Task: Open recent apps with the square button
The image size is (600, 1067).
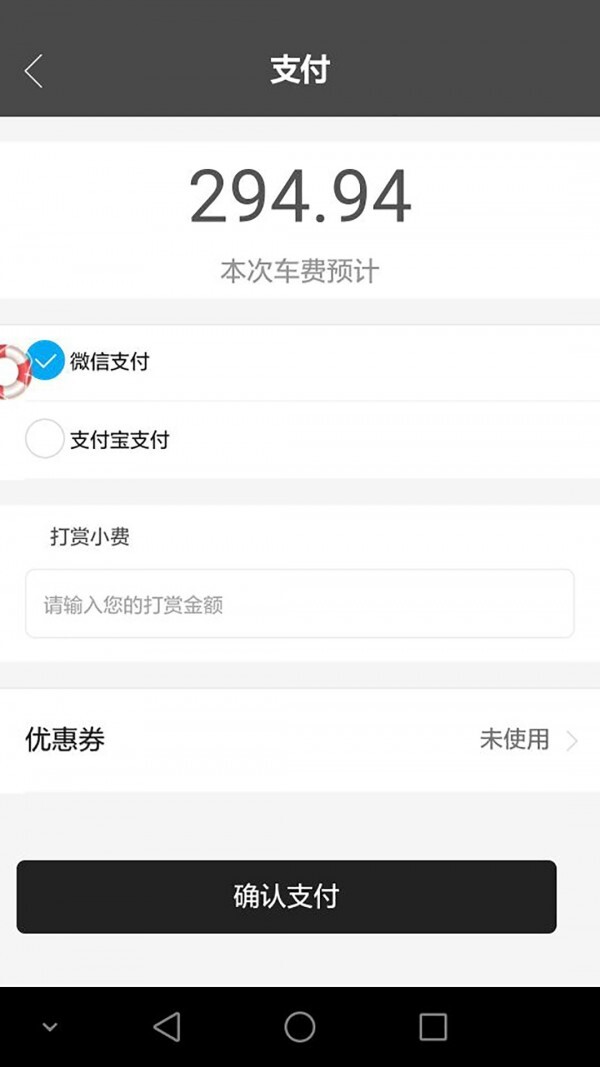Action: click(x=433, y=1026)
